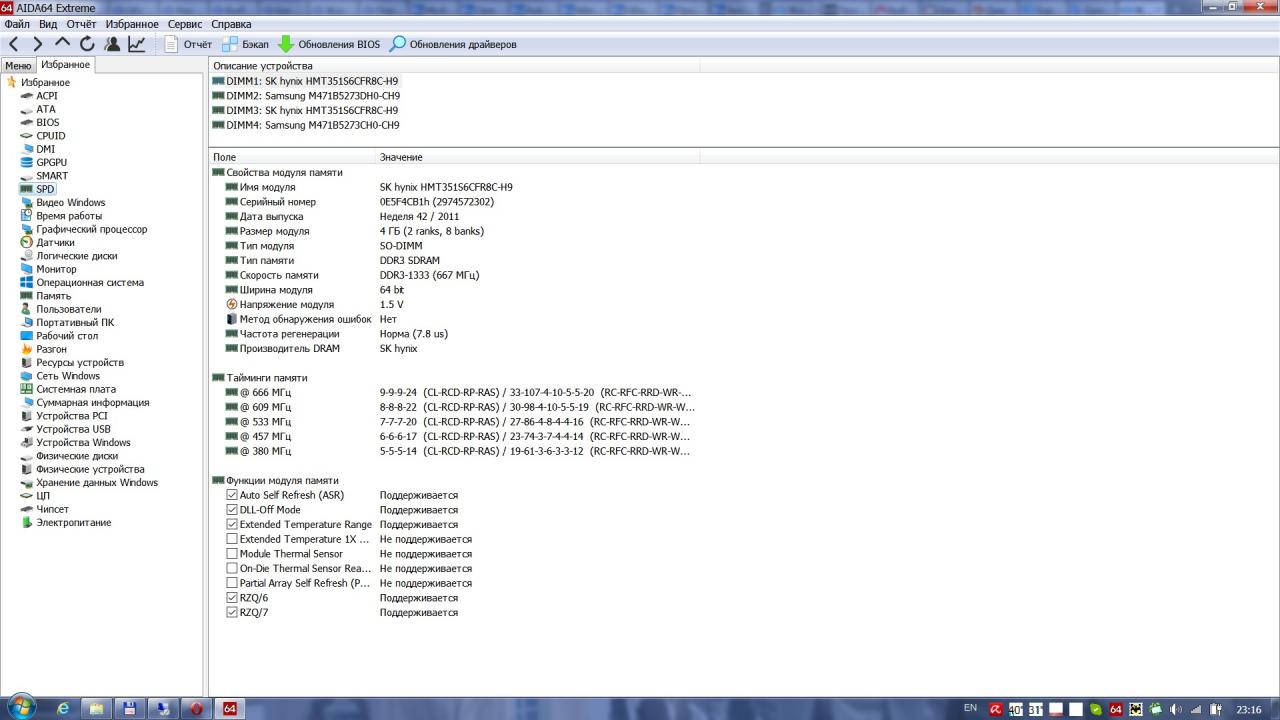Image resolution: width=1280 pixels, height=720 pixels.
Task: Click the Opera icon in the taskbar
Action: click(x=196, y=708)
